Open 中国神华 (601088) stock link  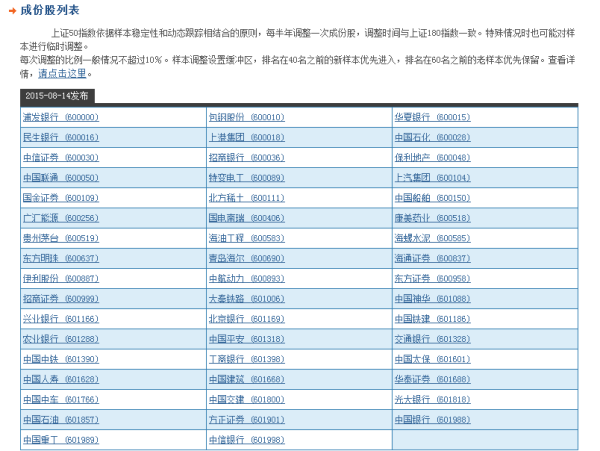tap(432, 299)
